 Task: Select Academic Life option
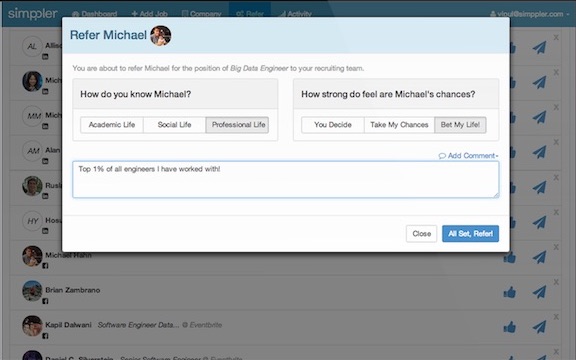112,125
